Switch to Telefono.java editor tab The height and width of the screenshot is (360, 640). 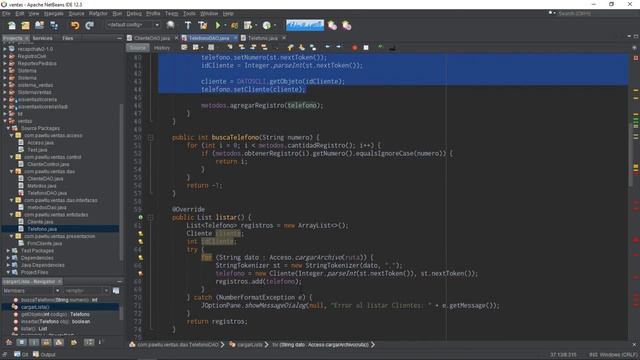tap(262, 38)
